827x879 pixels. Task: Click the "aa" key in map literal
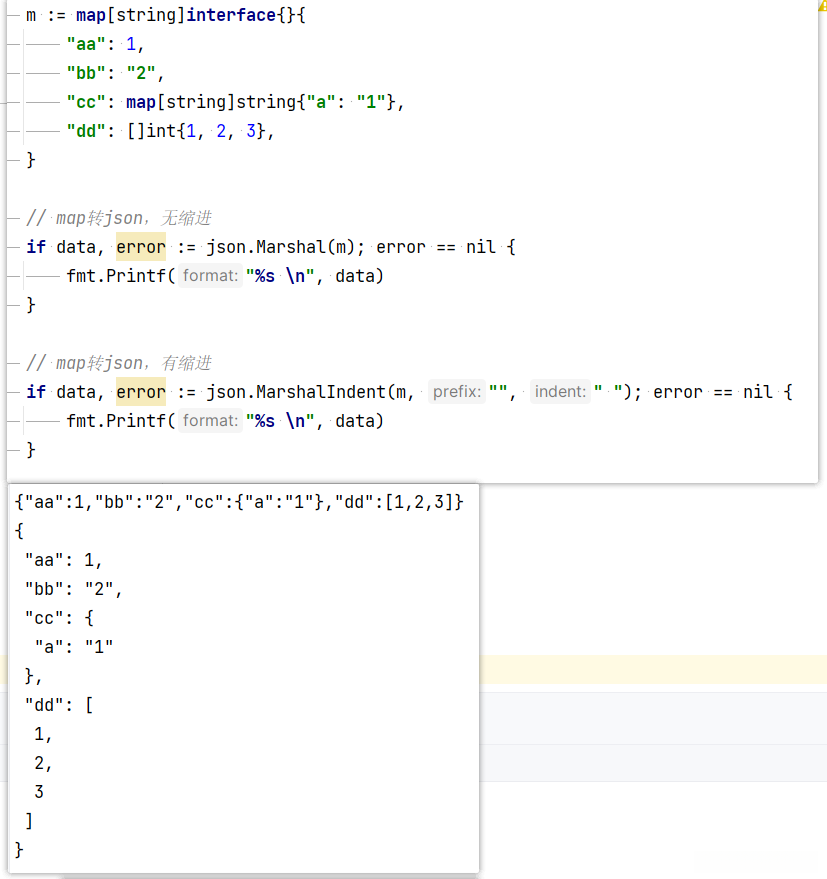tap(86, 44)
